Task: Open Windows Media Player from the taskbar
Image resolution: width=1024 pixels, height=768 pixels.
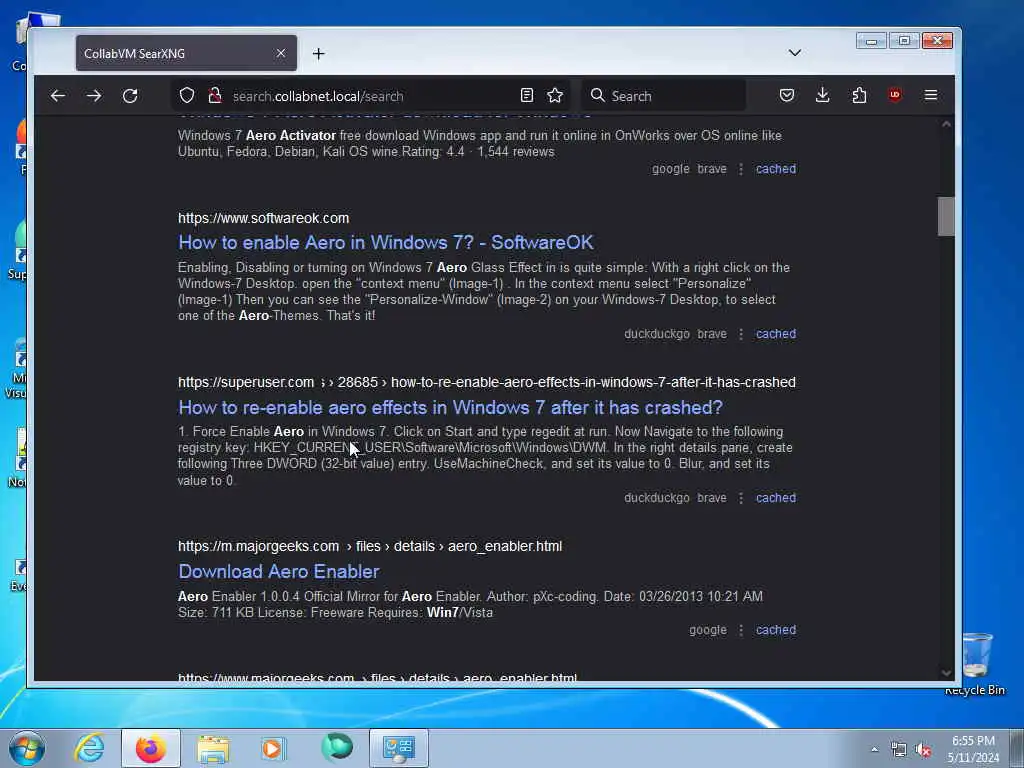Action: (x=273, y=748)
